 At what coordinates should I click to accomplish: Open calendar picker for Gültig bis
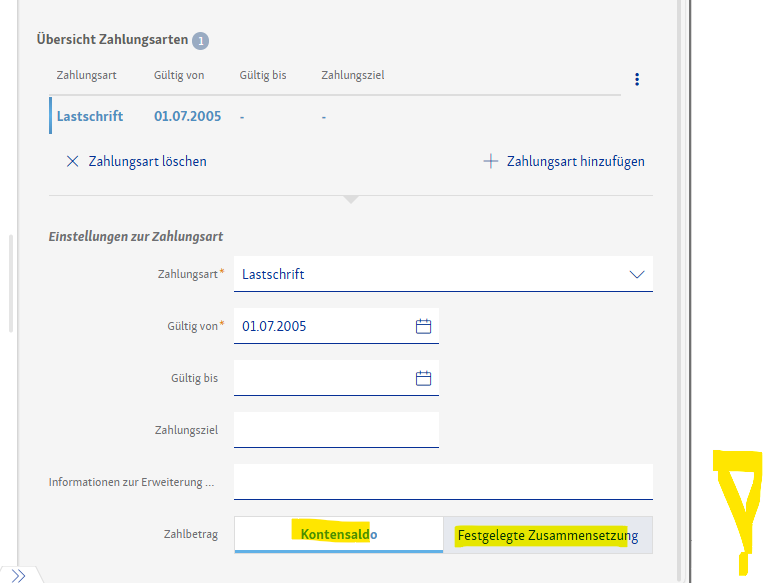423,378
